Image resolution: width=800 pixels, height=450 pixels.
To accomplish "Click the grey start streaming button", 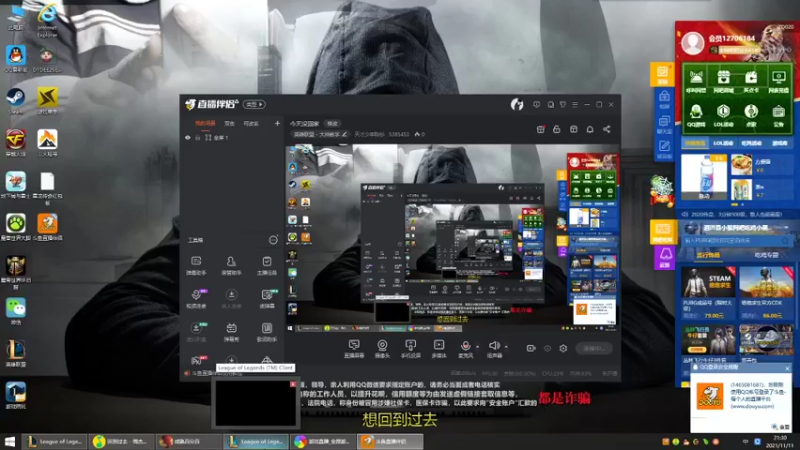I will tap(594, 348).
